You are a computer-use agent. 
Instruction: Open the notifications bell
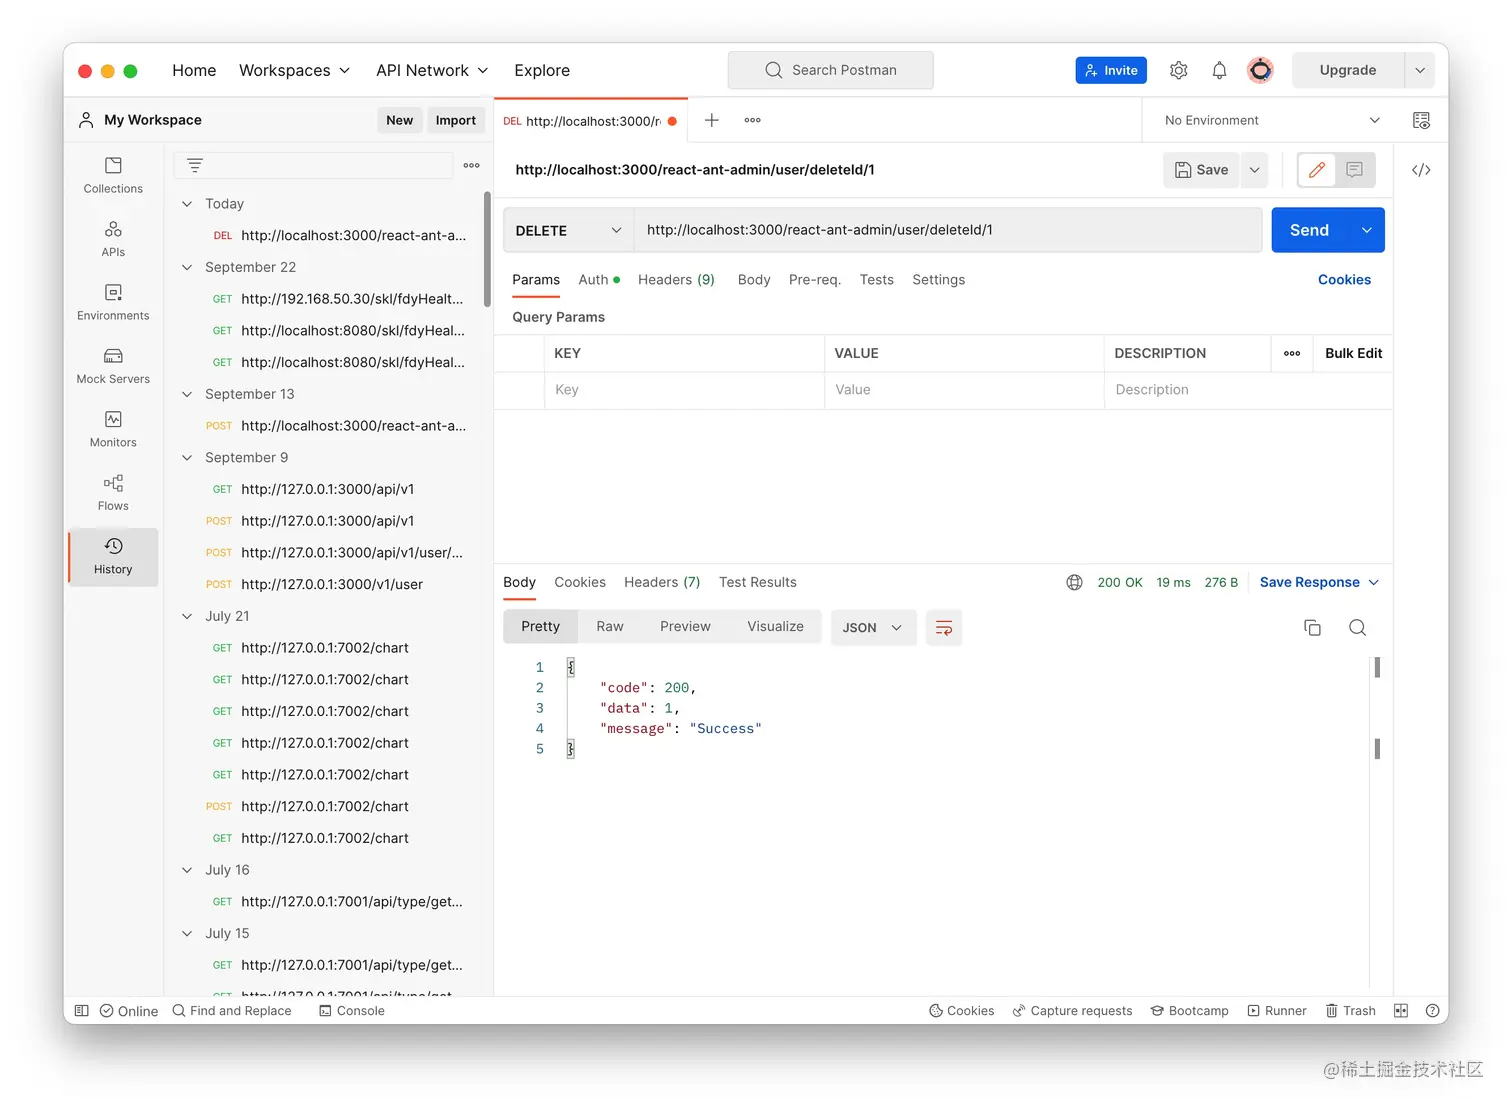[x=1219, y=70]
